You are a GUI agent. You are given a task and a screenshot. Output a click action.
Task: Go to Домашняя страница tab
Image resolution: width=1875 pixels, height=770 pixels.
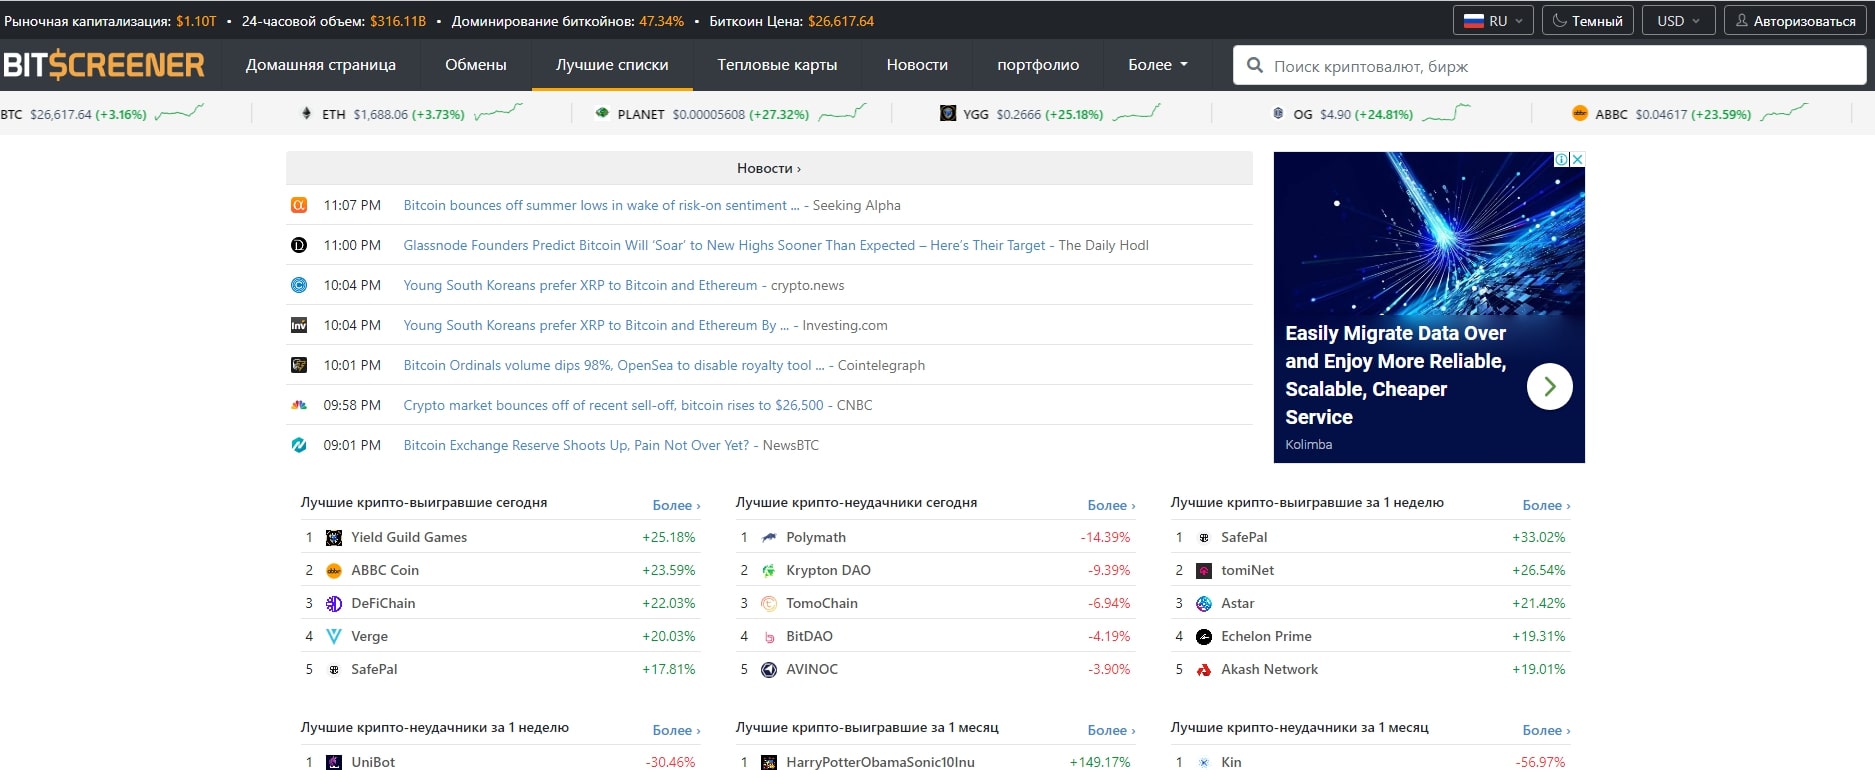[x=321, y=65]
